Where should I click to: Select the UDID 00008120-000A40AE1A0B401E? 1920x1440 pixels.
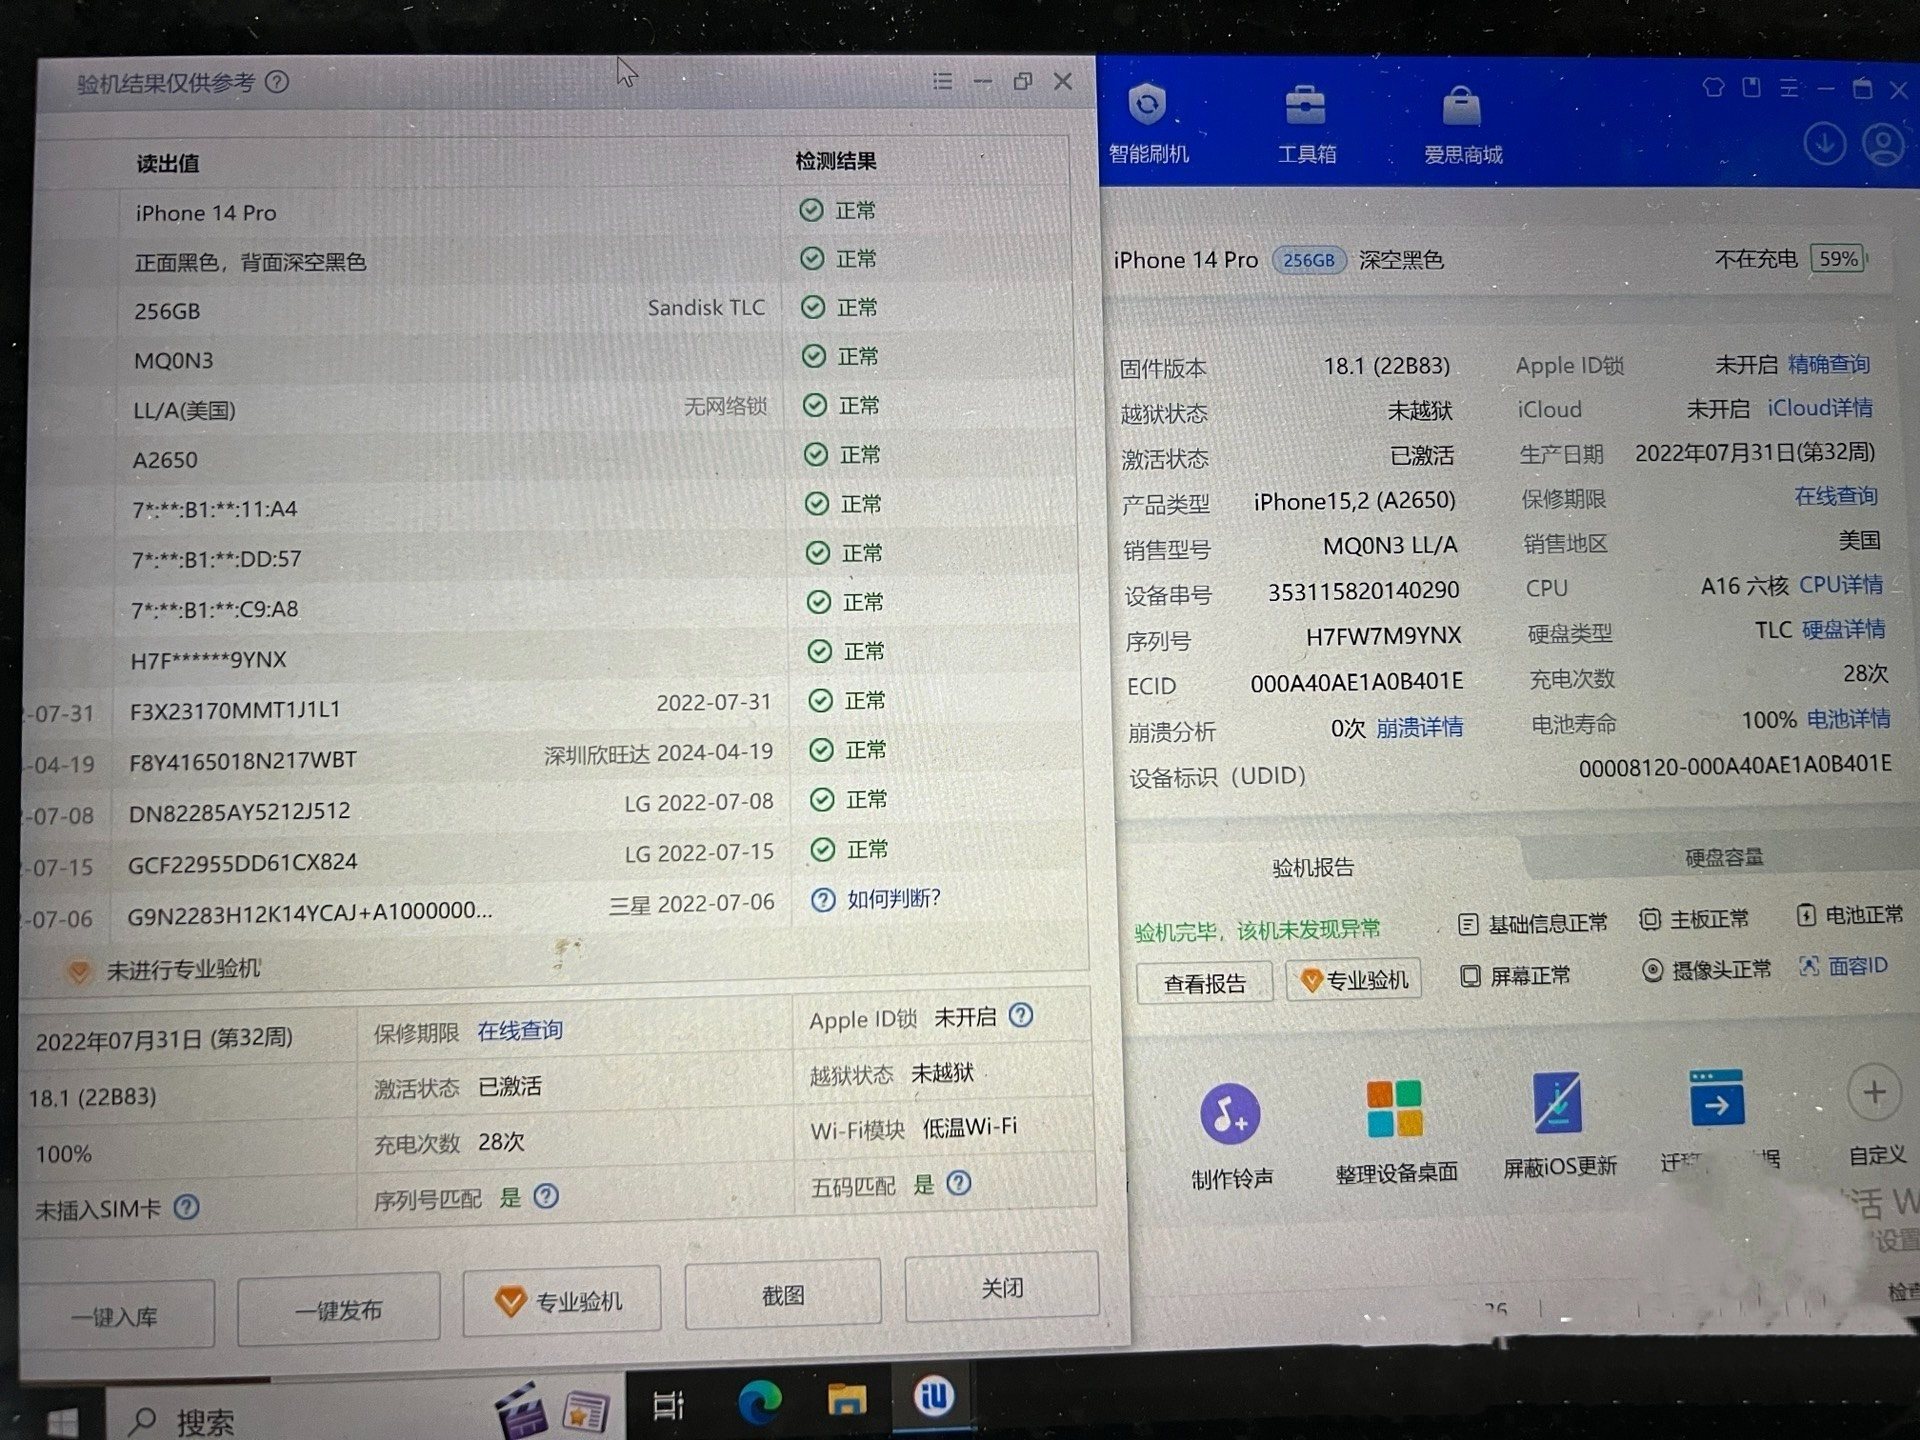tap(1734, 765)
